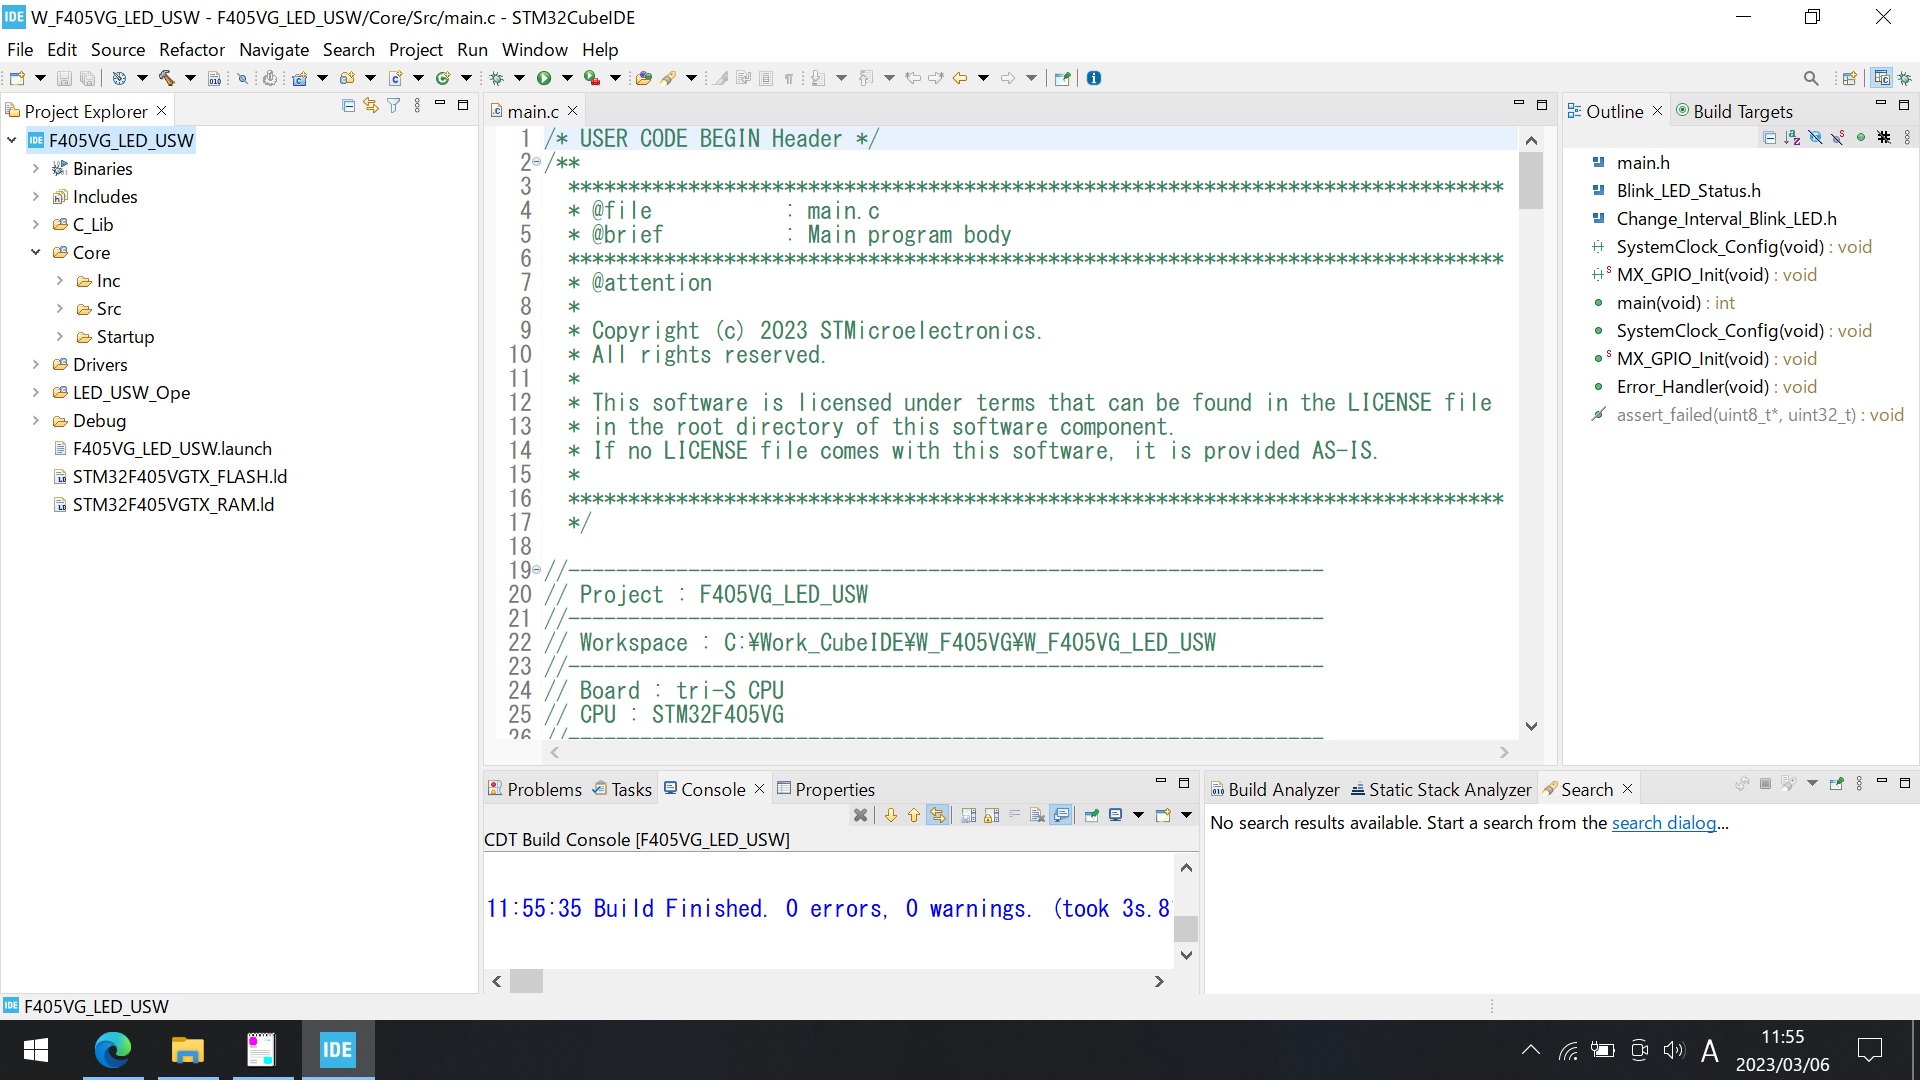Open Project Explorer view menu (three dots)
Image resolution: width=1920 pixels, height=1080 pixels.
(x=417, y=106)
